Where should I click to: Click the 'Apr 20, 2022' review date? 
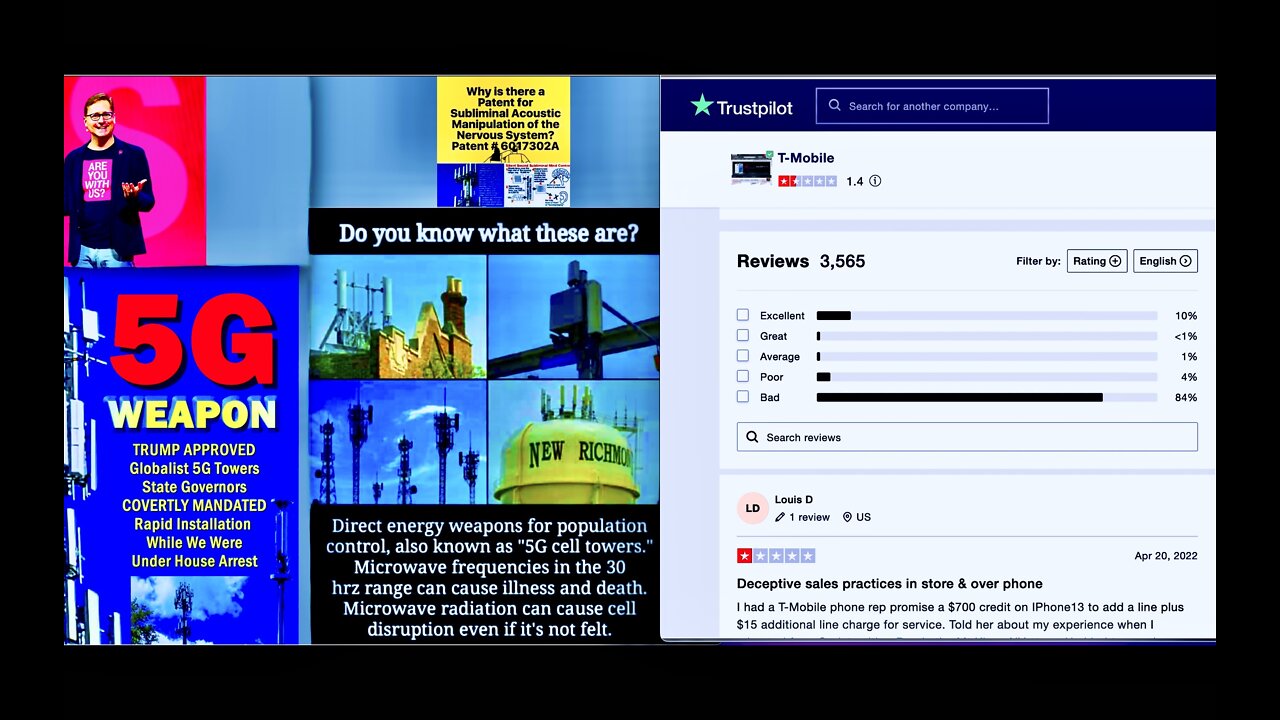tap(1166, 556)
